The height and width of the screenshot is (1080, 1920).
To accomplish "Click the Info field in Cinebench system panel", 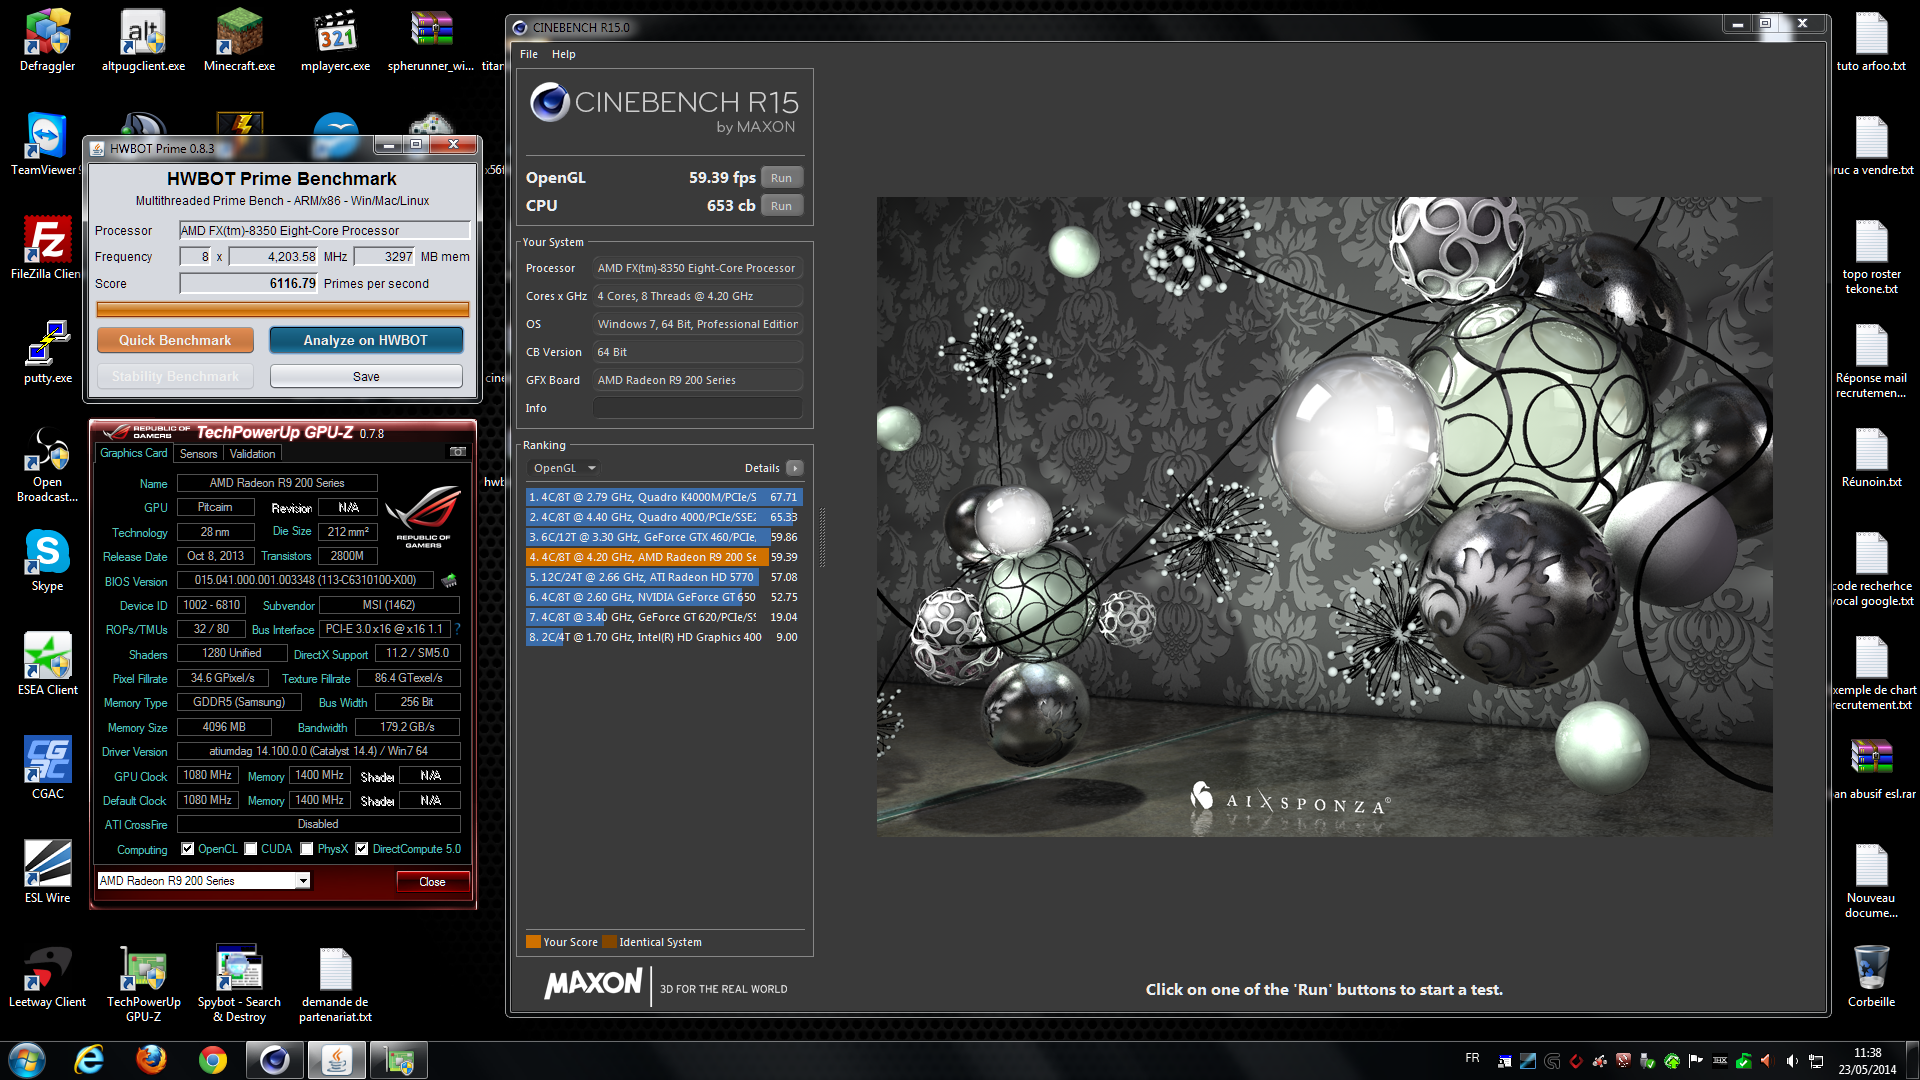I will [x=697, y=408].
